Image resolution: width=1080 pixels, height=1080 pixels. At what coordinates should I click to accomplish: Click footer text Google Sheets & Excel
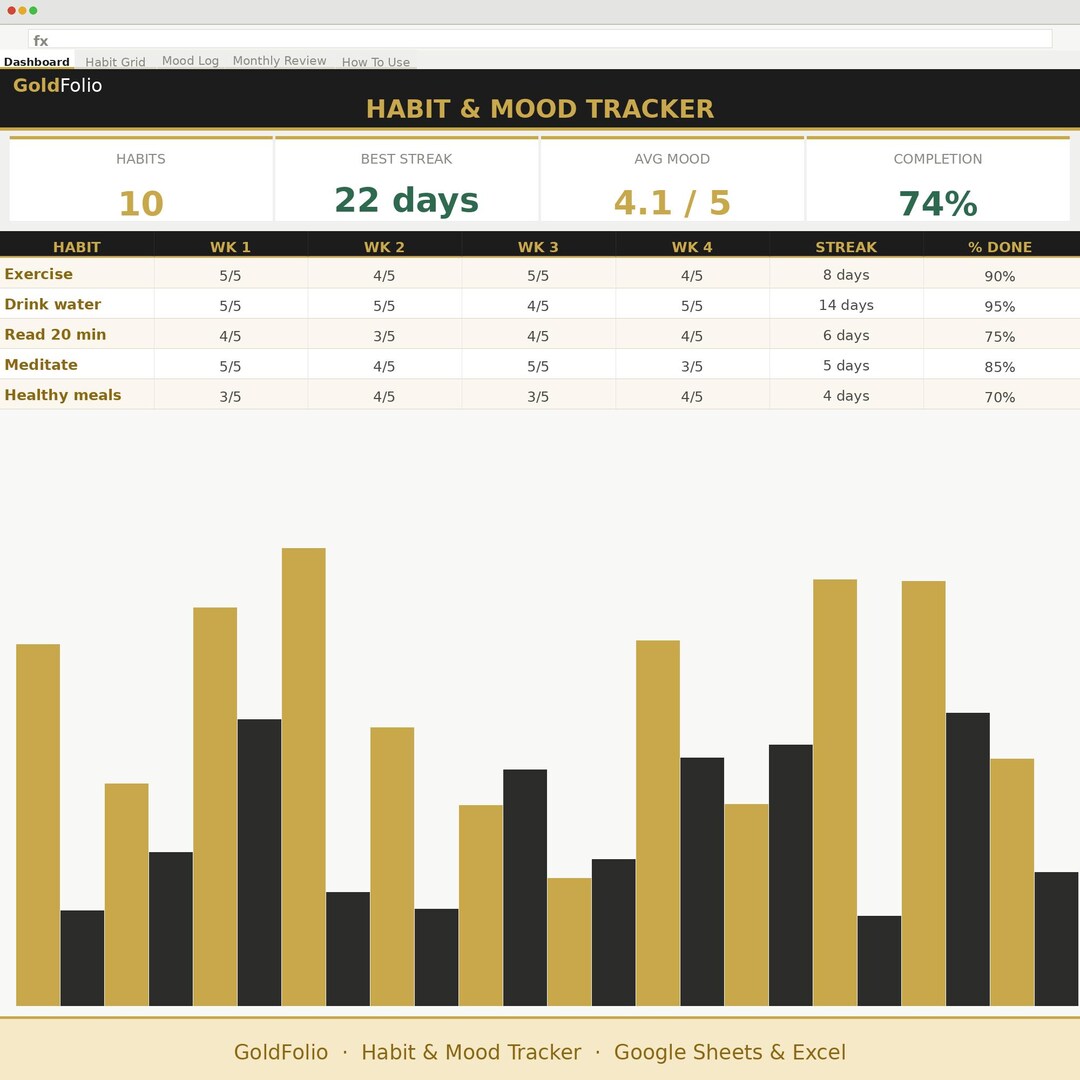tap(729, 1052)
